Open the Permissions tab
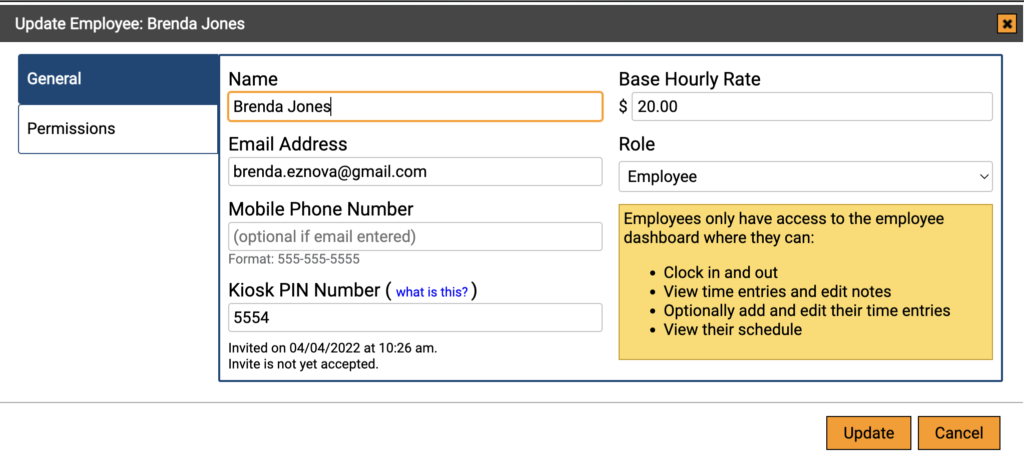 (x=118, y=129)
